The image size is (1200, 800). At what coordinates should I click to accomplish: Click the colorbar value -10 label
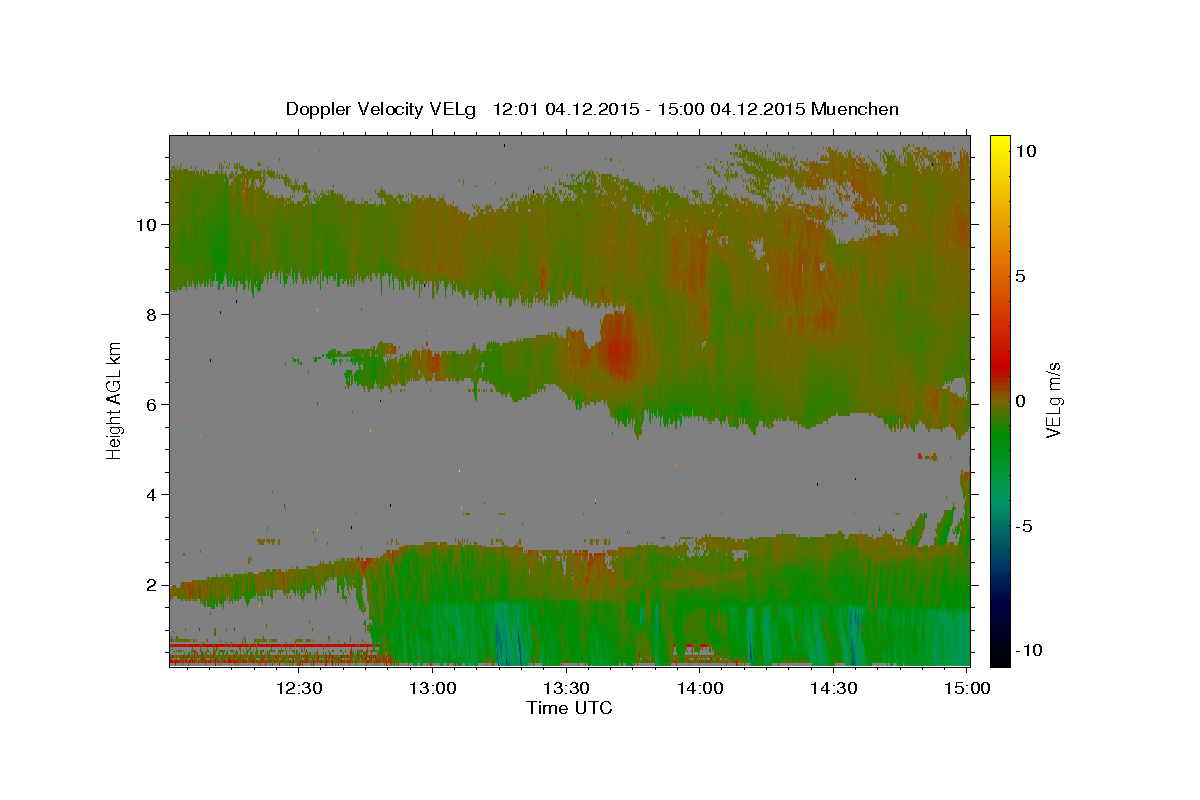tap(1029, 651)
